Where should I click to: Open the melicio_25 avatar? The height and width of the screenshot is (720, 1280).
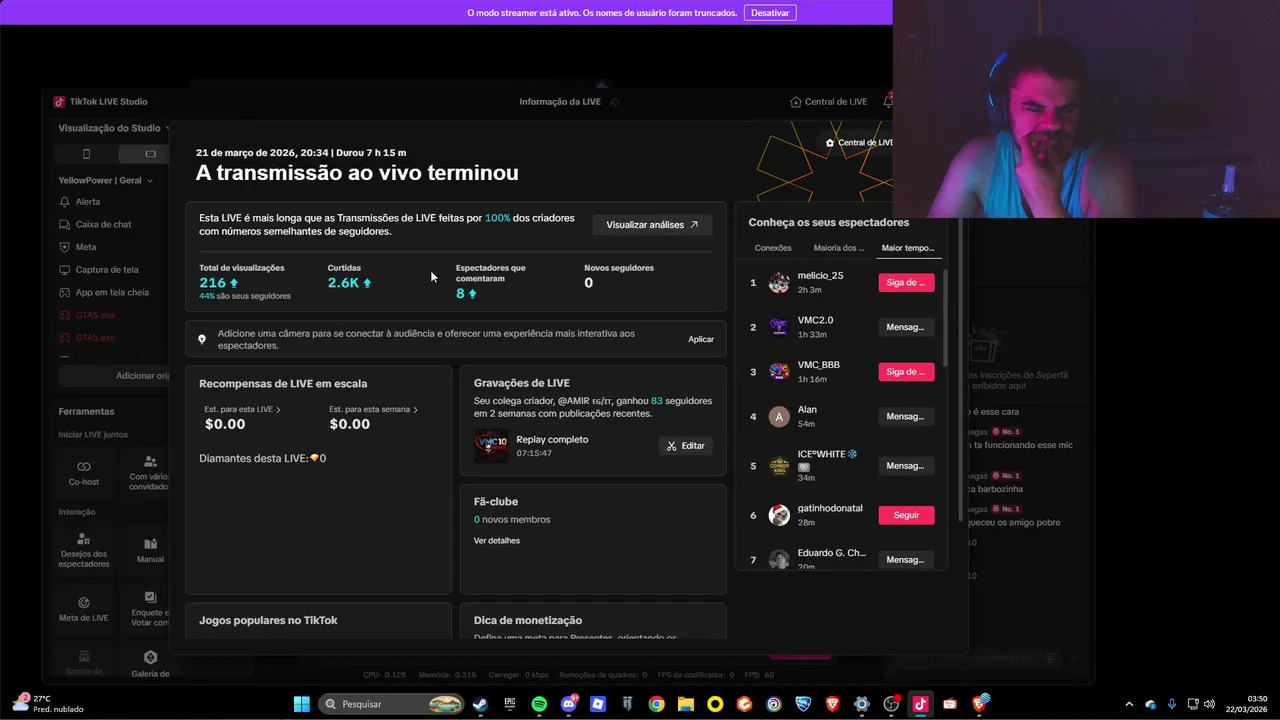click(779, 283)
